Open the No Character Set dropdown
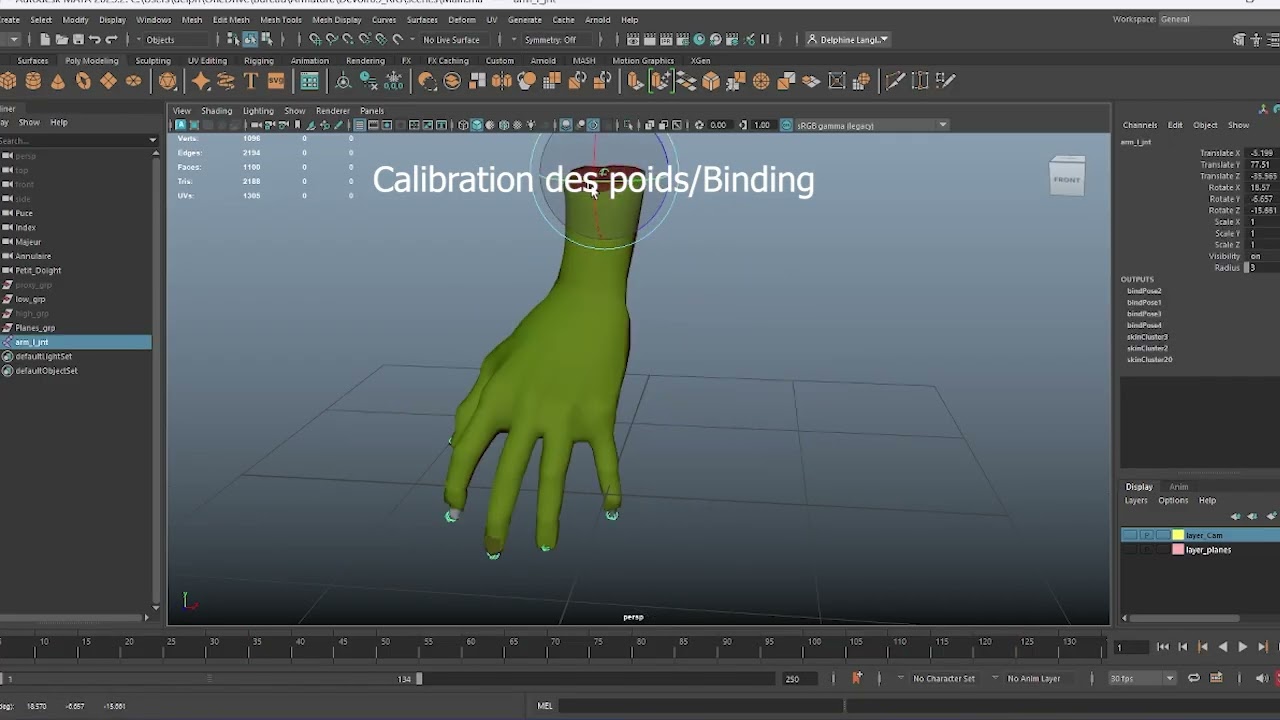Image resolution: width=1280 pixels, height=720 pixels. click(x=943, y=678)
